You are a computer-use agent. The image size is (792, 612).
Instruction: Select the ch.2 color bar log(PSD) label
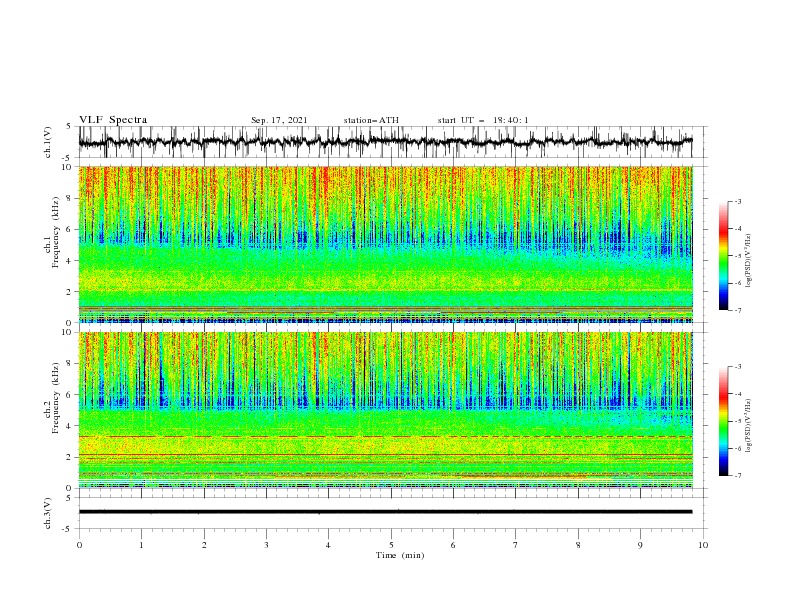click(x=749, y=425)
